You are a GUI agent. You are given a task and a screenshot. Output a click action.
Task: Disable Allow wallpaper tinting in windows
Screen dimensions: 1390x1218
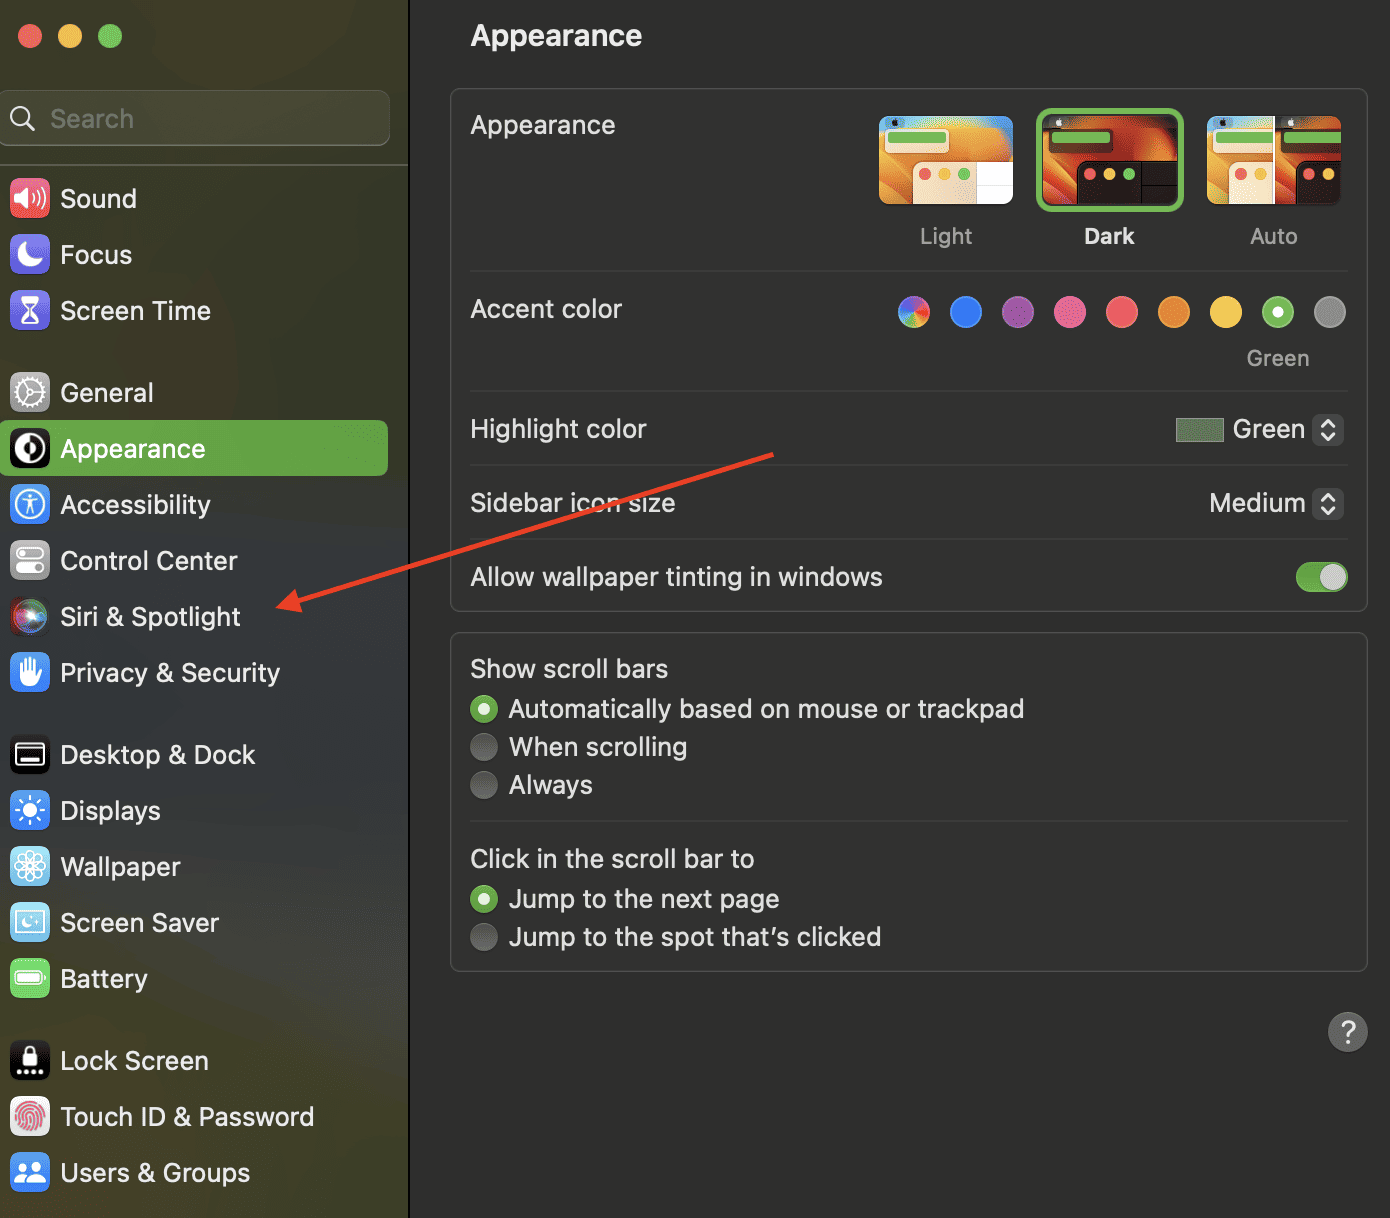[x=1321, y=577]
